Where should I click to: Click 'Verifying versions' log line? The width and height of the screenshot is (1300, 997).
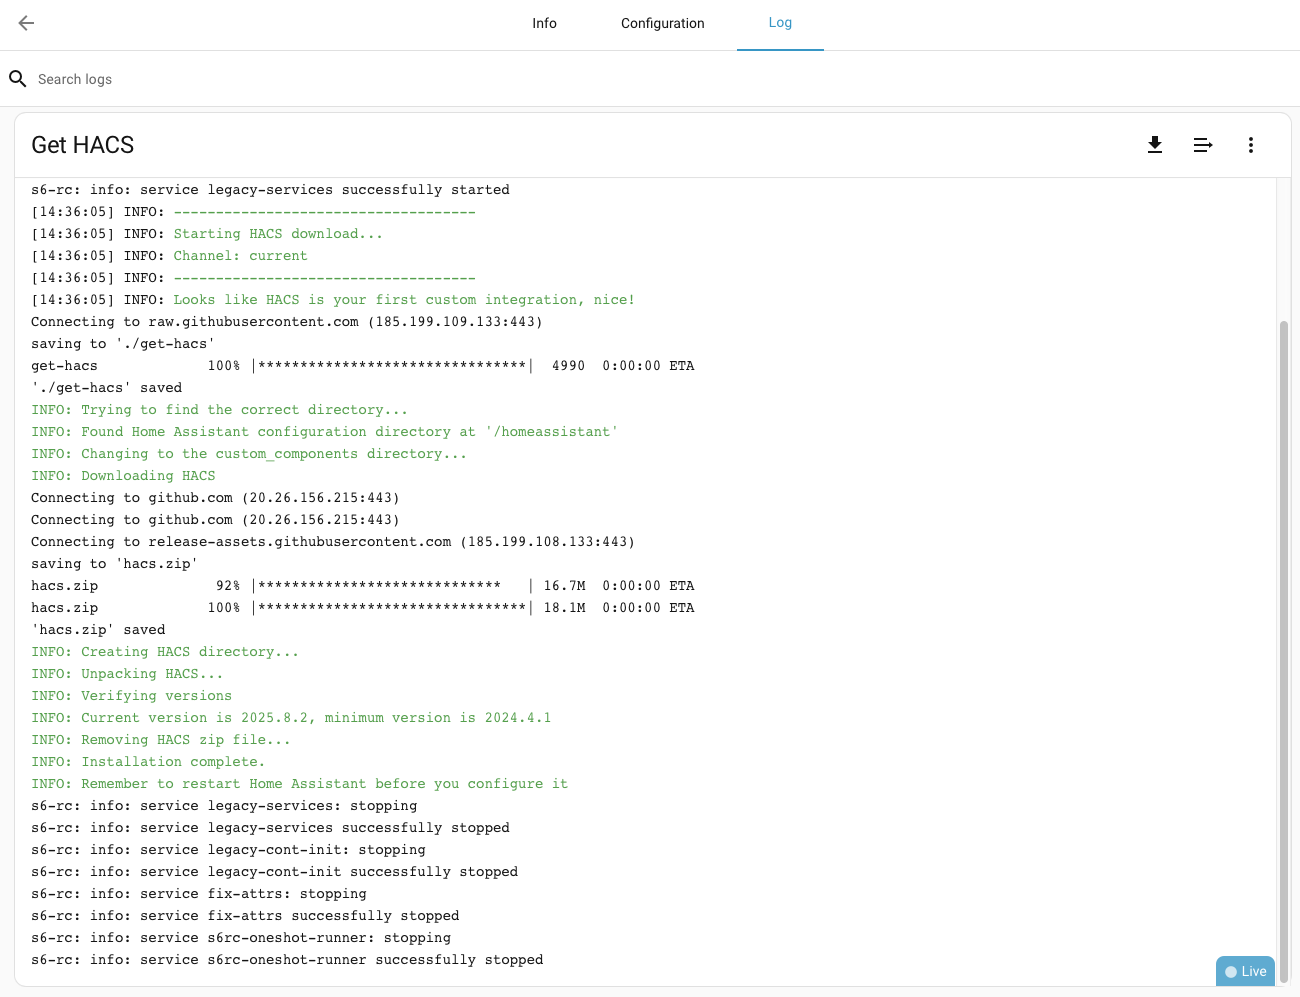(x=132, y=696)
